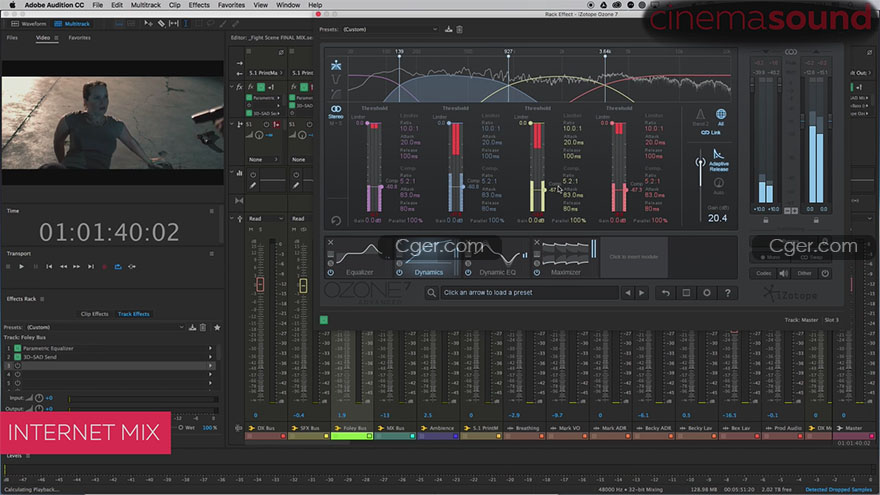This screenshot has height=495, width=880.
Task: Click the Ozone options gear icon
Action: (707, 293)
